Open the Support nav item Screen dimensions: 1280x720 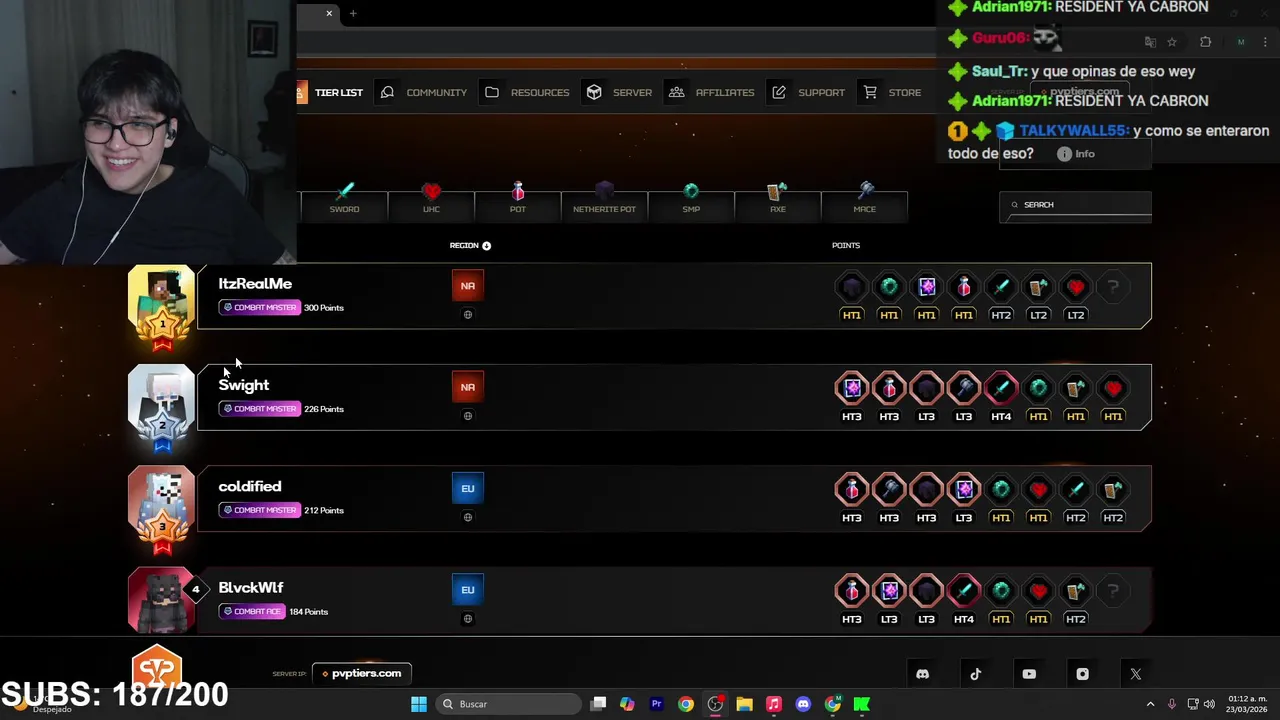808,92
